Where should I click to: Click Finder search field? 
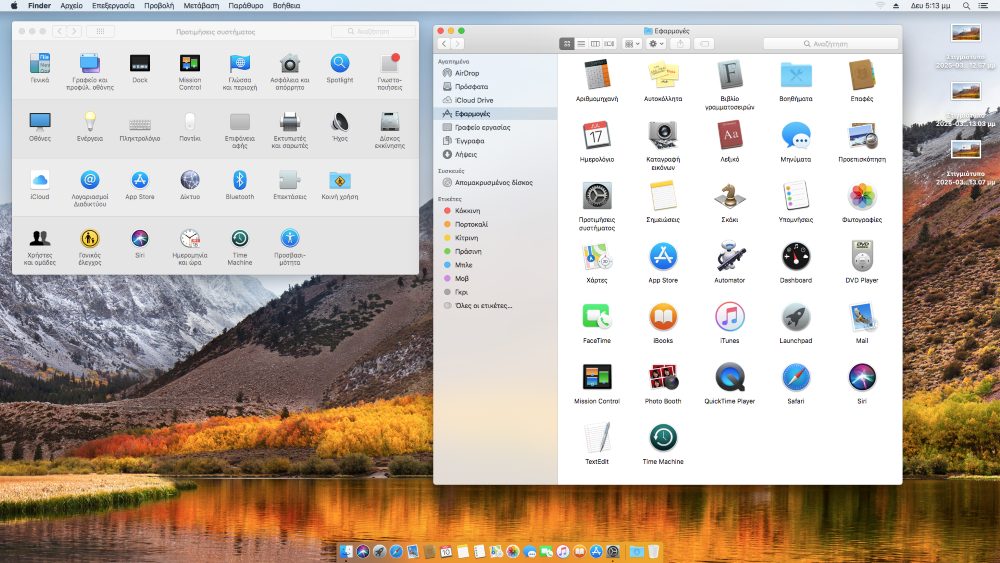pyautogui.click(x=830, y=44)
